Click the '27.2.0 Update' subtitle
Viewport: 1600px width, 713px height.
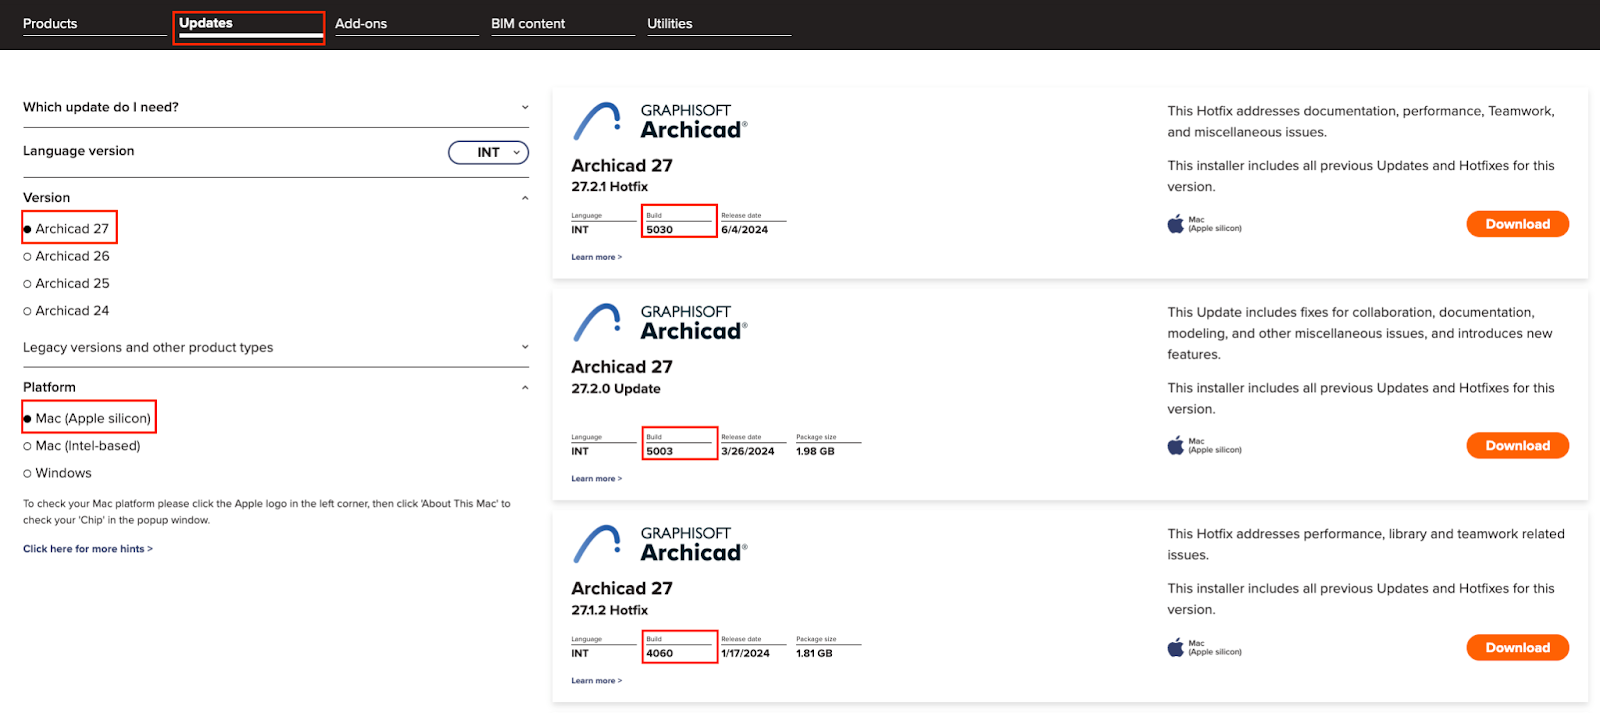(x=615, y=389)
